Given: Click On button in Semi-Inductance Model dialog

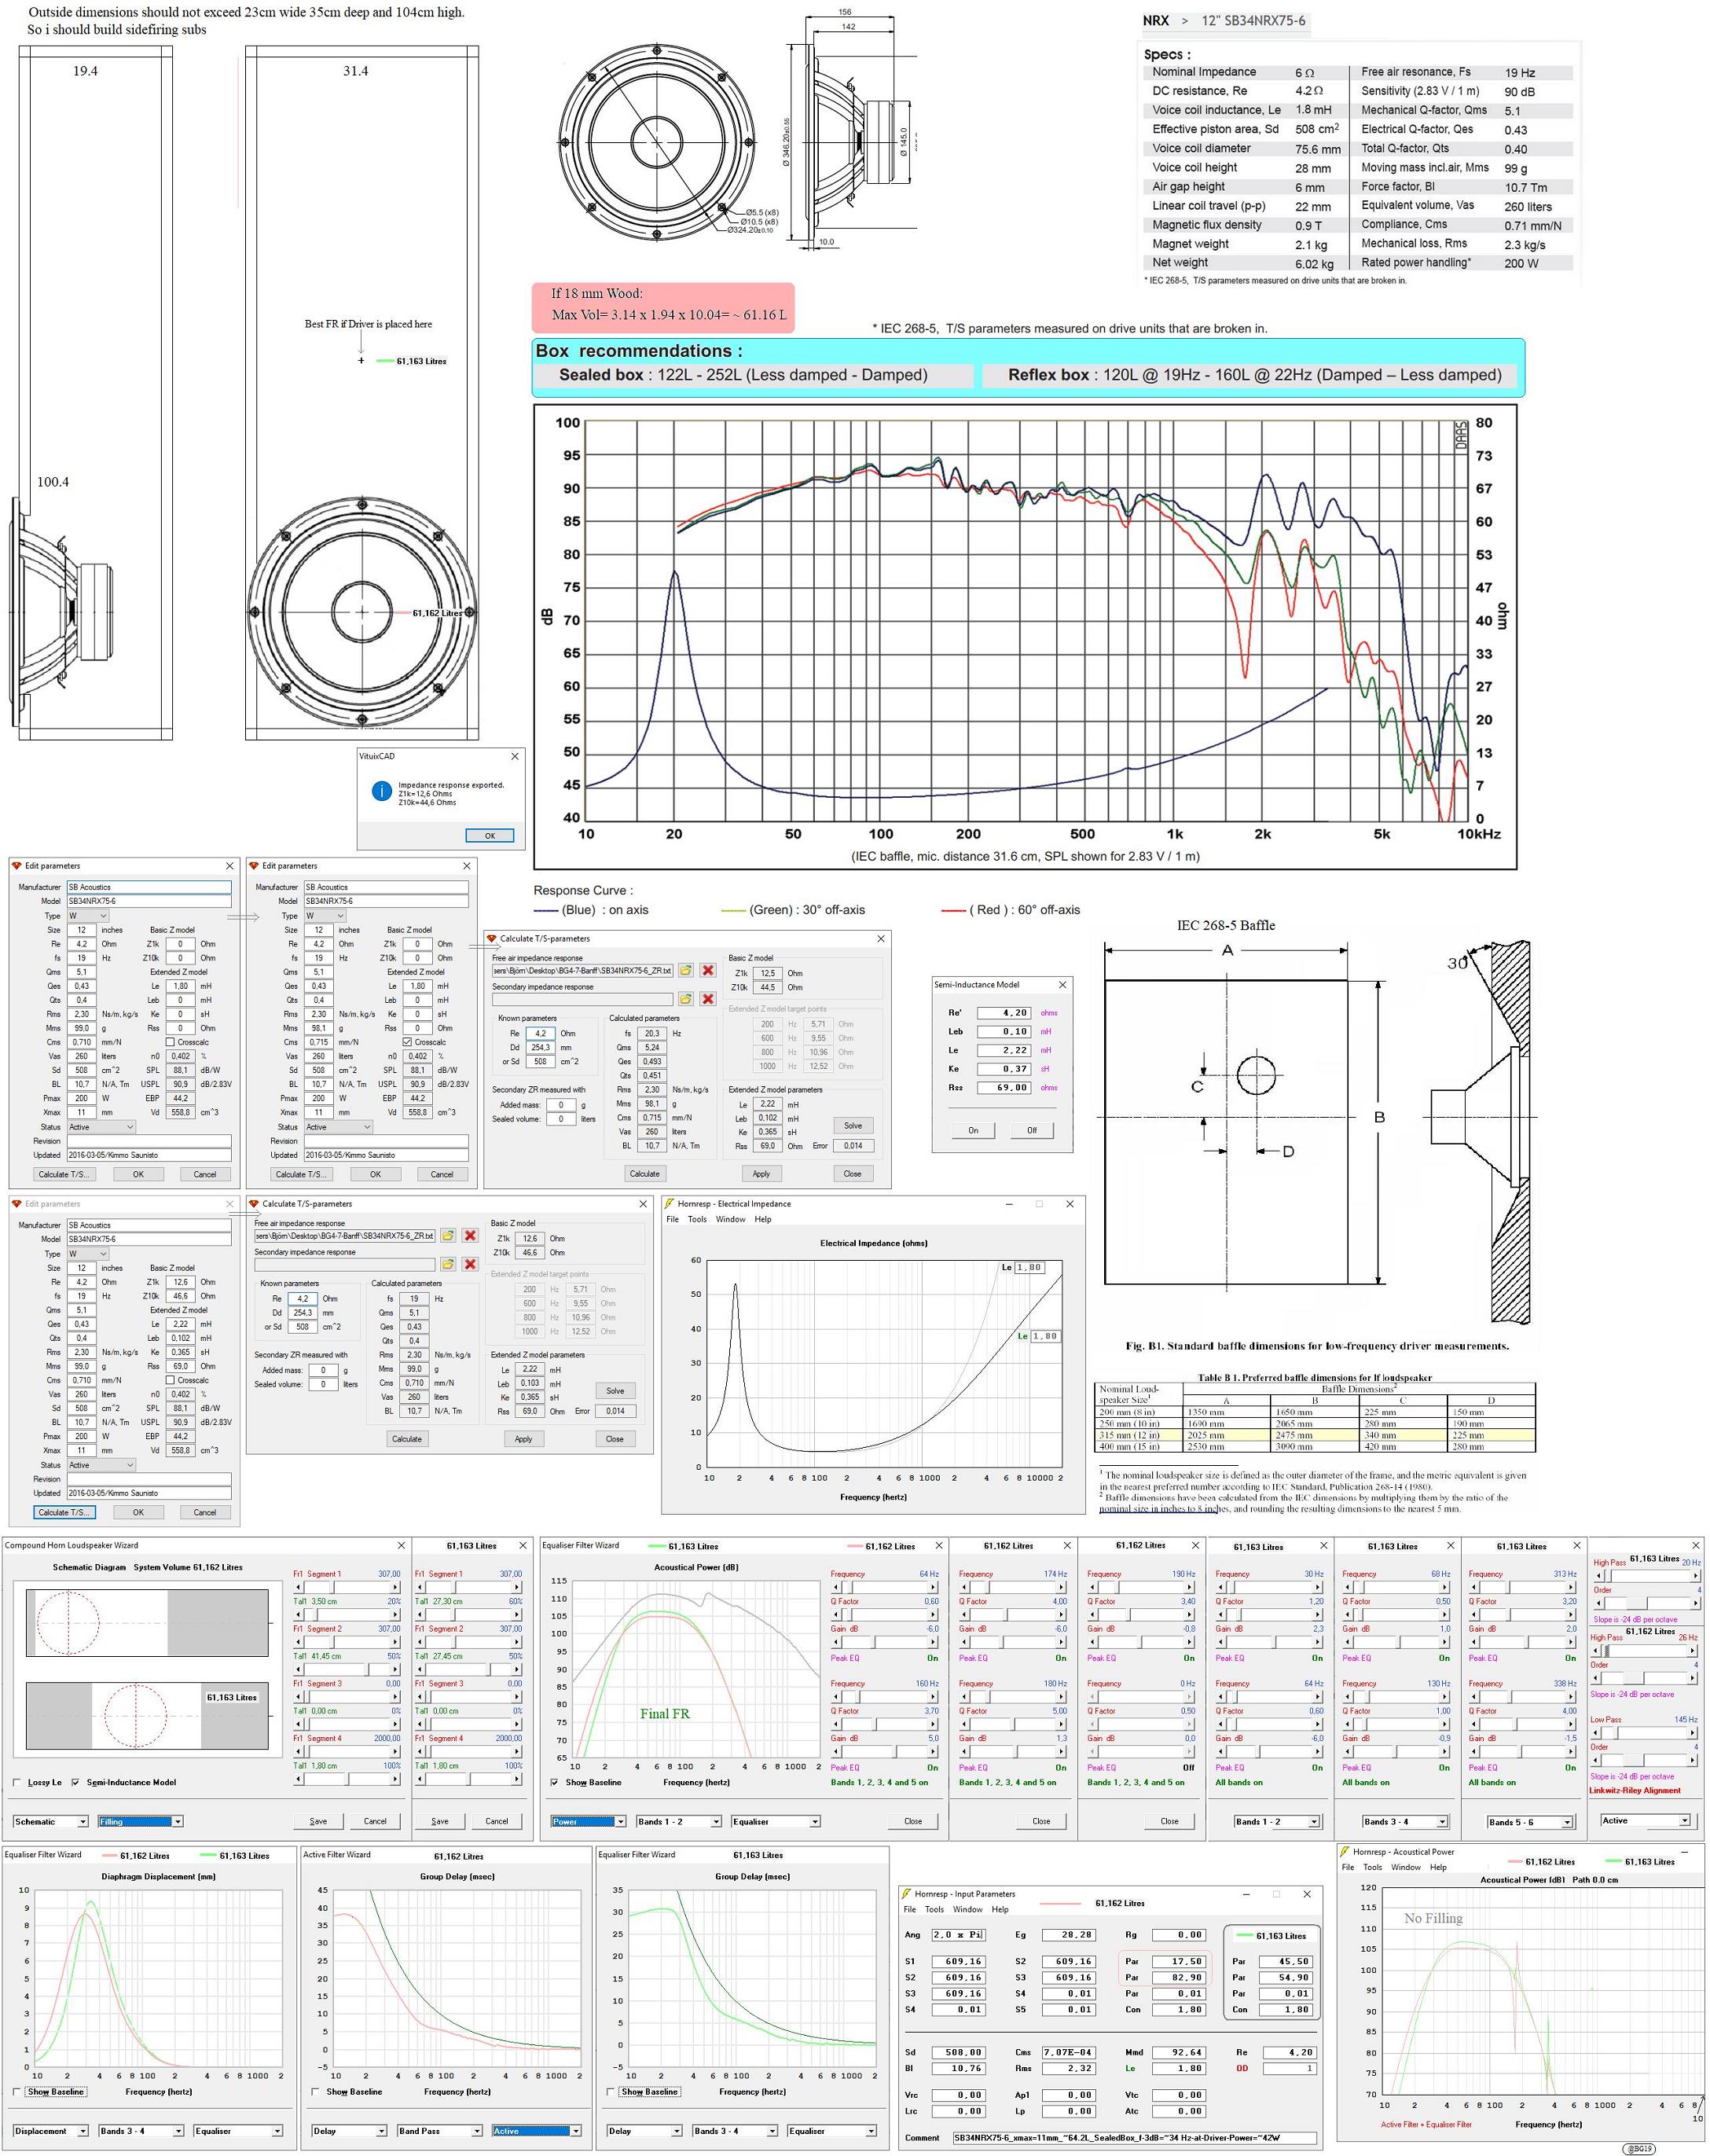Looking at the screenshot, I should coord(973,1130).
